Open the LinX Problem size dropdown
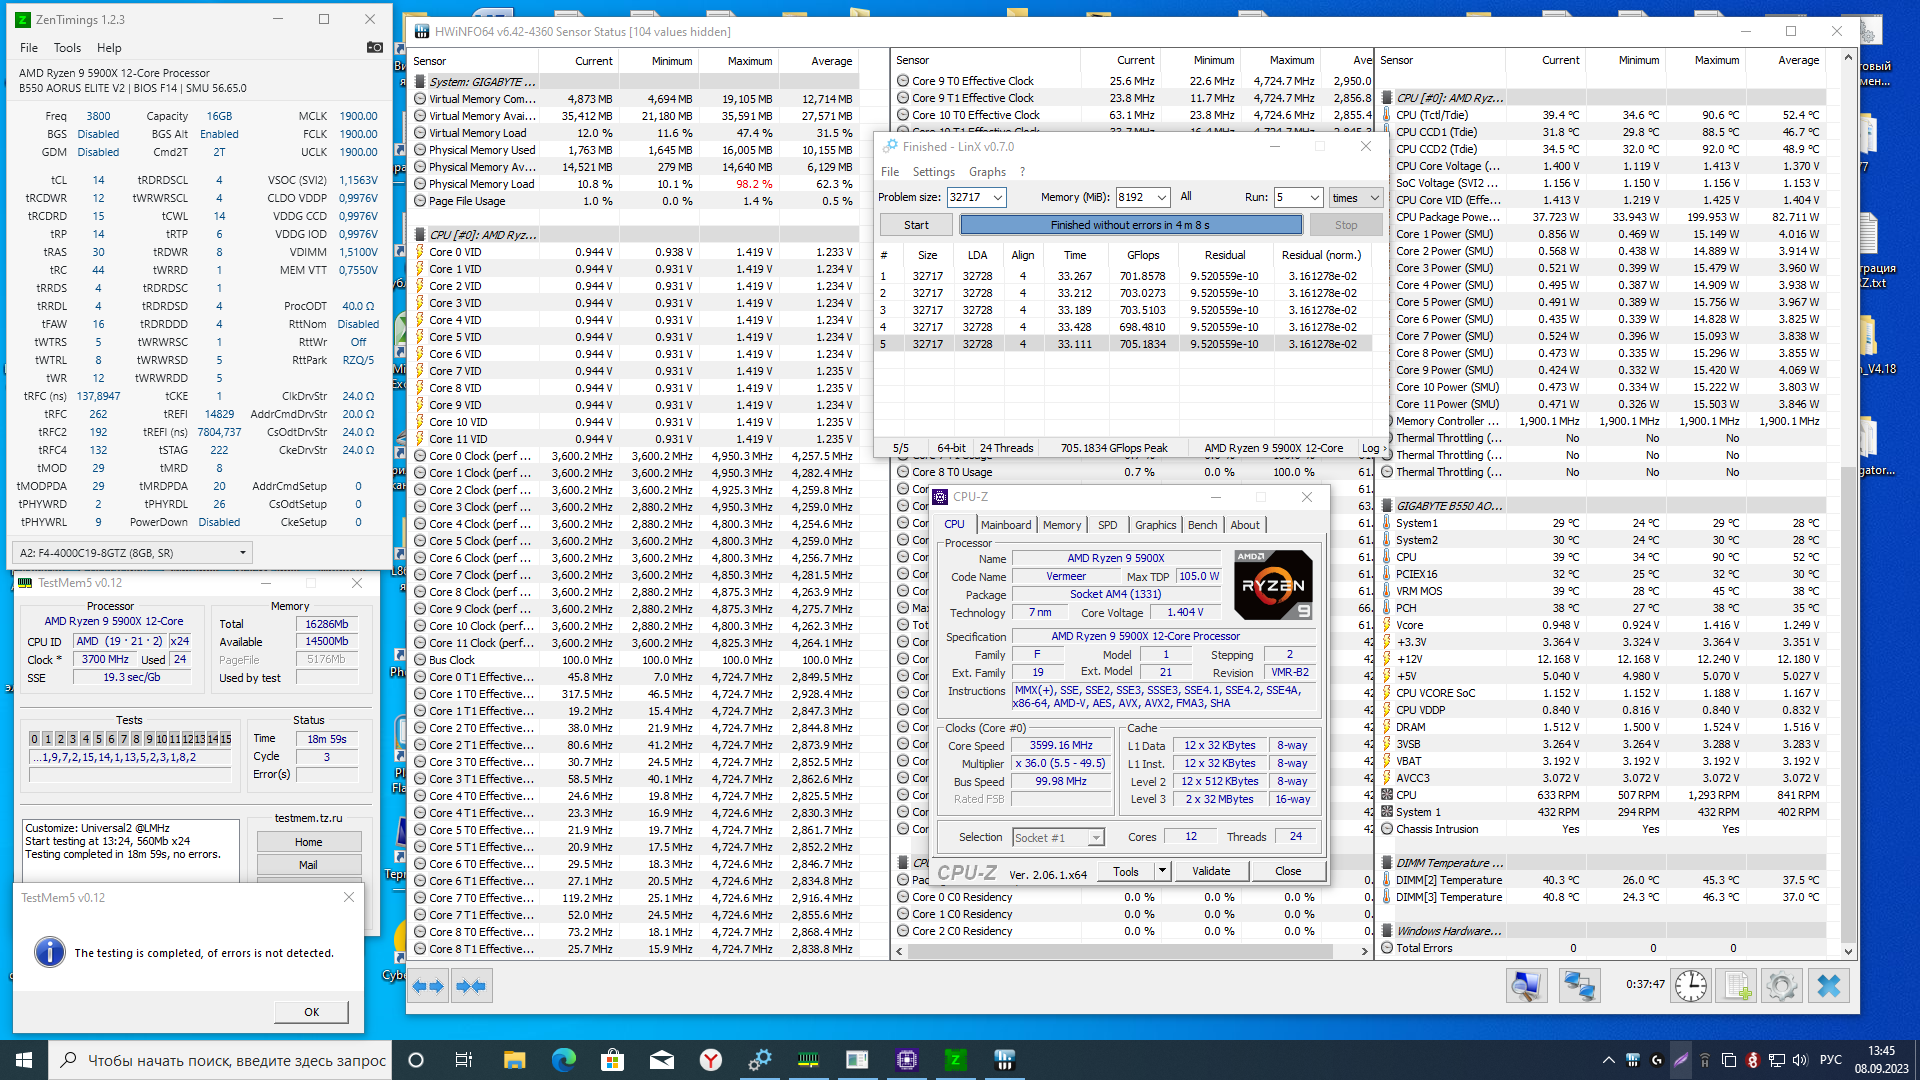This screenshot has height=1080, width=1920. (x=997, y=198)
